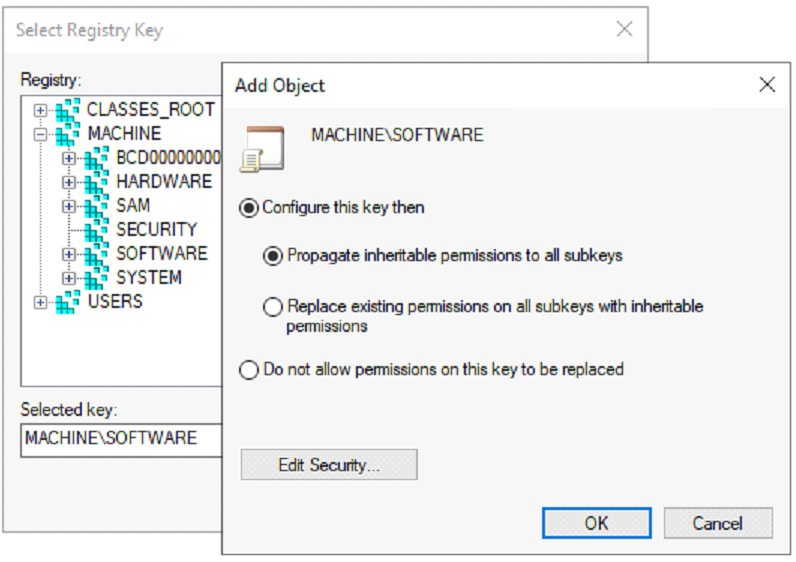Click the CLASSES_ROOT registry hive icon
The height and width of the screenshot is (562, 796).
tap(68, 109)
